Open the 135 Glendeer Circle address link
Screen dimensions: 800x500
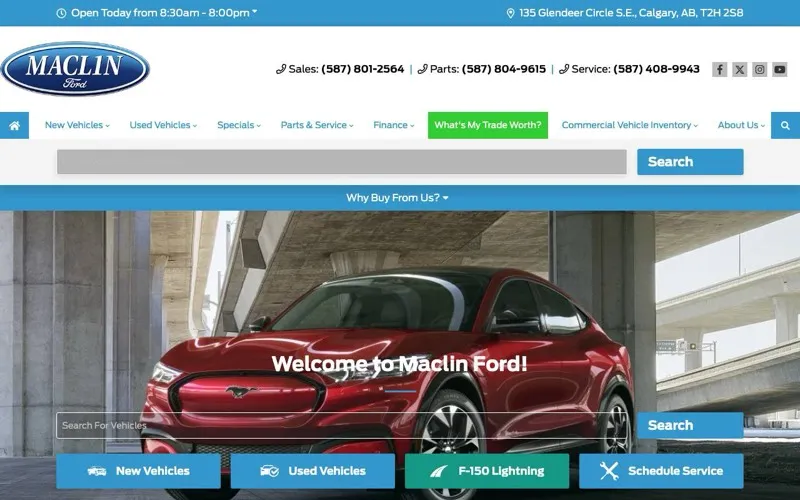[x=631, y=13]
